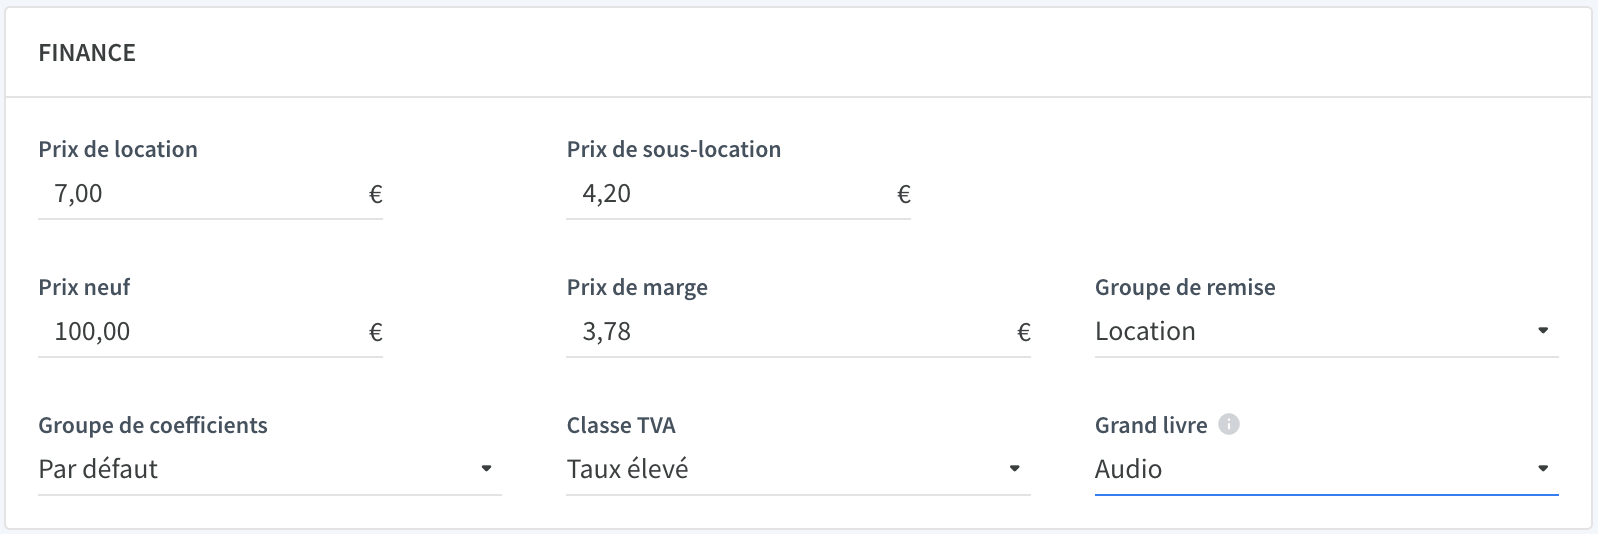Click the Audio selected value
This screenshot has width=1598, height=534.
tap(1128, 469)
